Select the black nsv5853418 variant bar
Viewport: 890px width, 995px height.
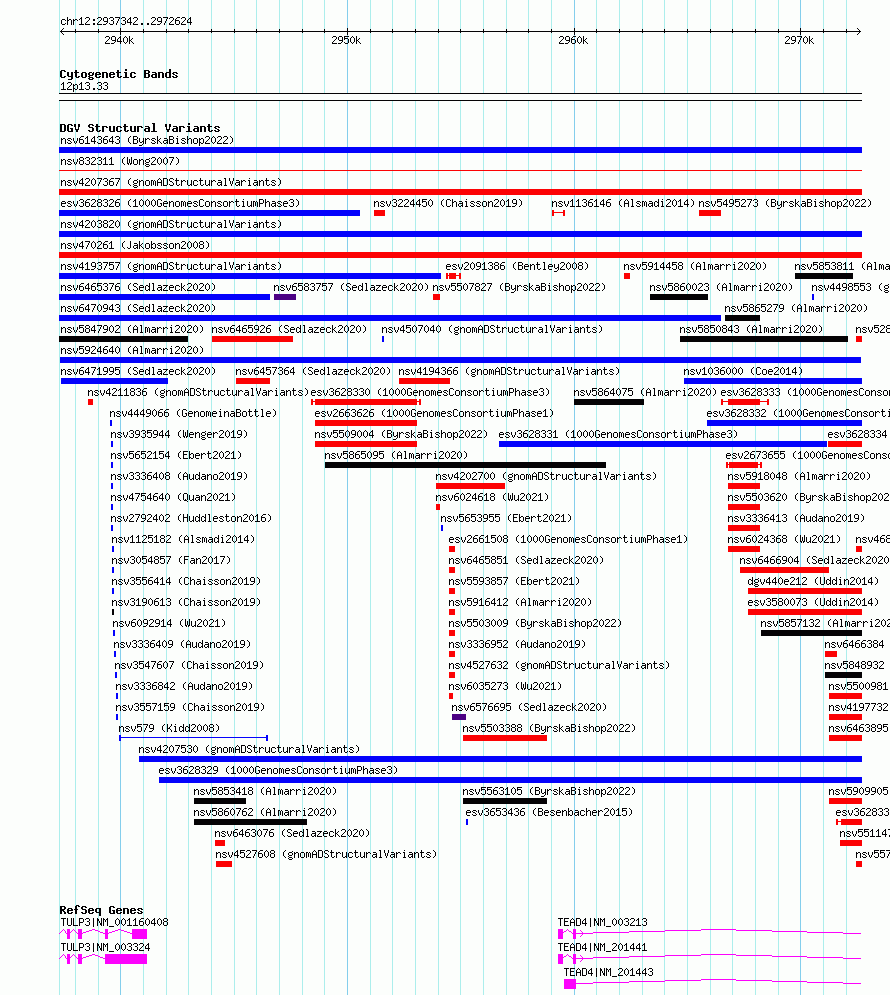[x=220, y=800]
